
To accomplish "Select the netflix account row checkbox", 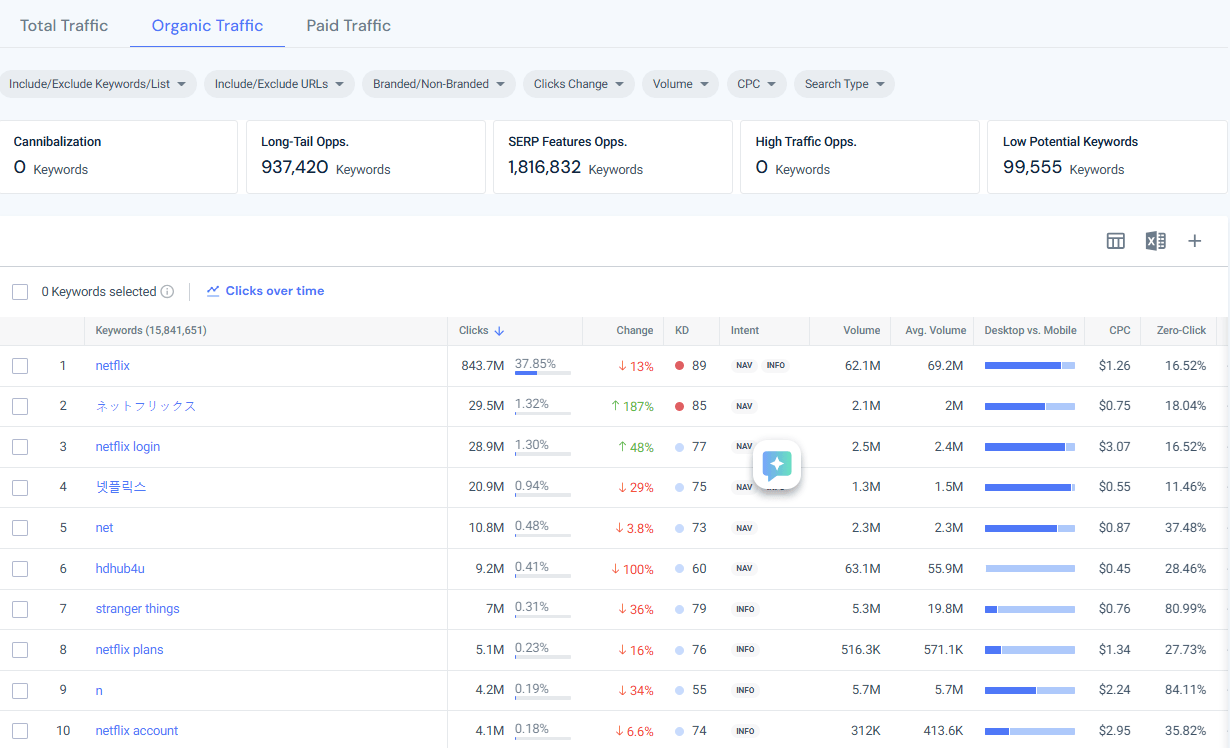I will click(20, 731).
